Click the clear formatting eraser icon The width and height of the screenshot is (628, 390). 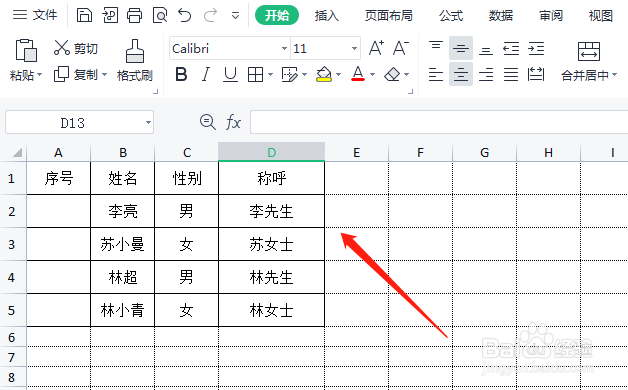[x=392, y=74]
